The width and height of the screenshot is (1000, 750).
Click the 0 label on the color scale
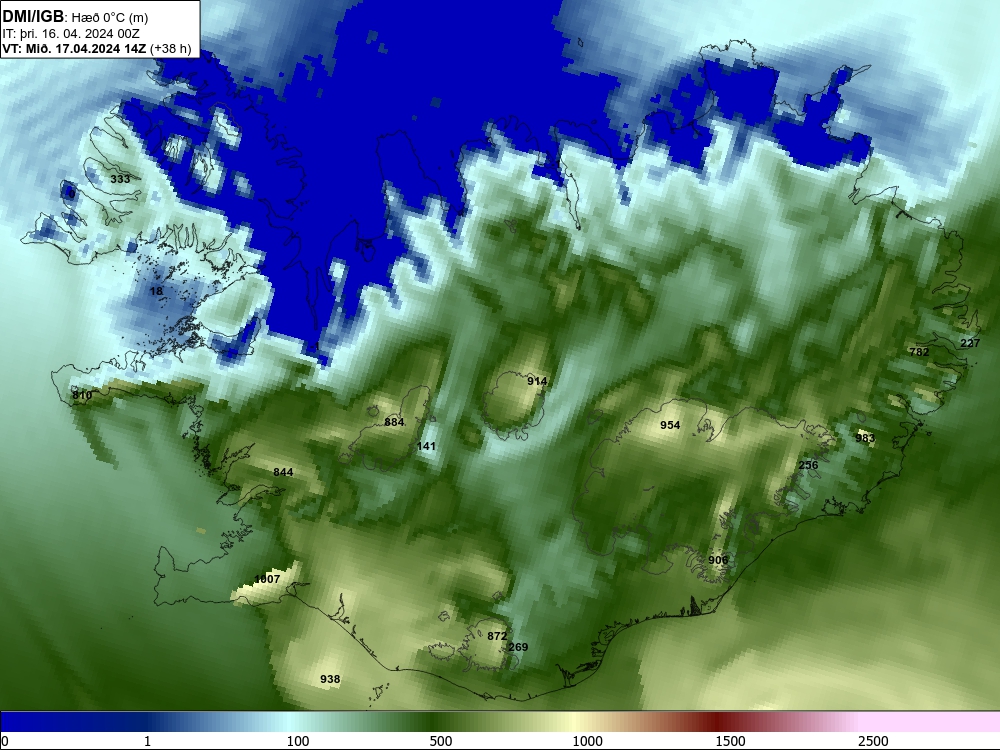(5, 741)
